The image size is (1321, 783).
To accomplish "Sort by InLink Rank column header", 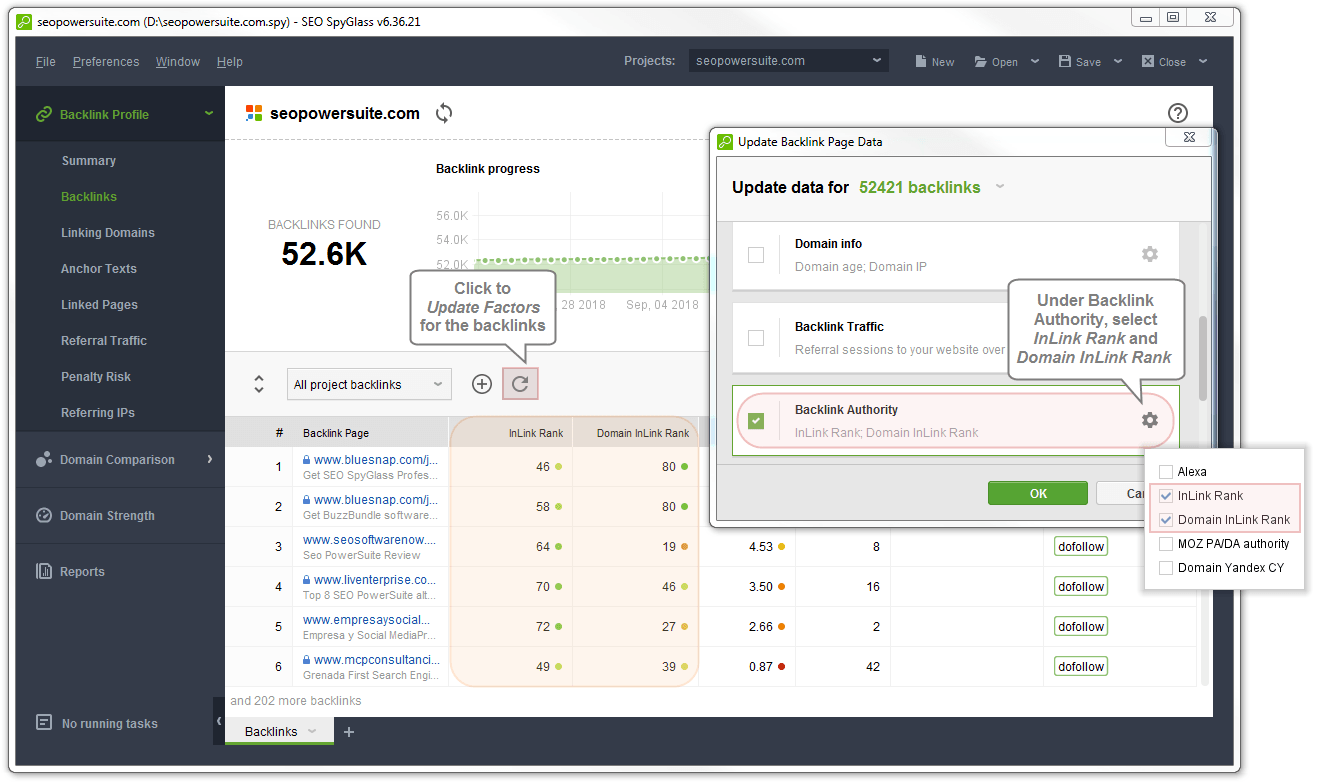I will click(536, 433).
